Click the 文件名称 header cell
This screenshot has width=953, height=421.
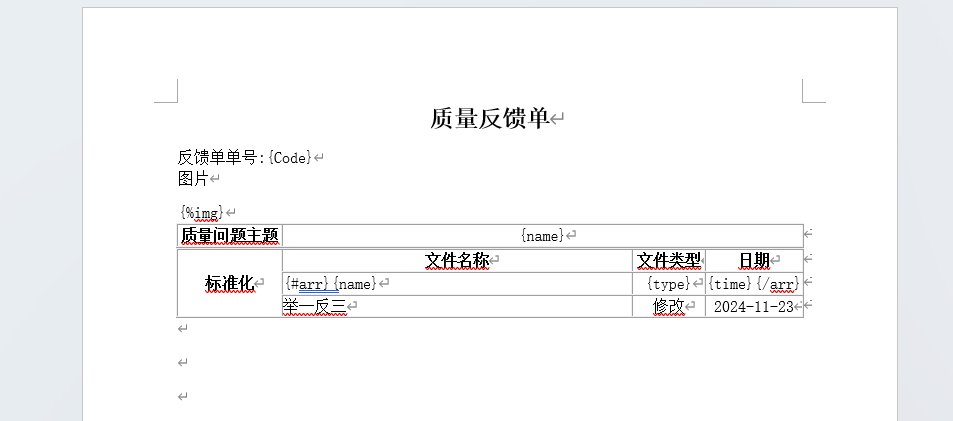click(x=457, y=261)
